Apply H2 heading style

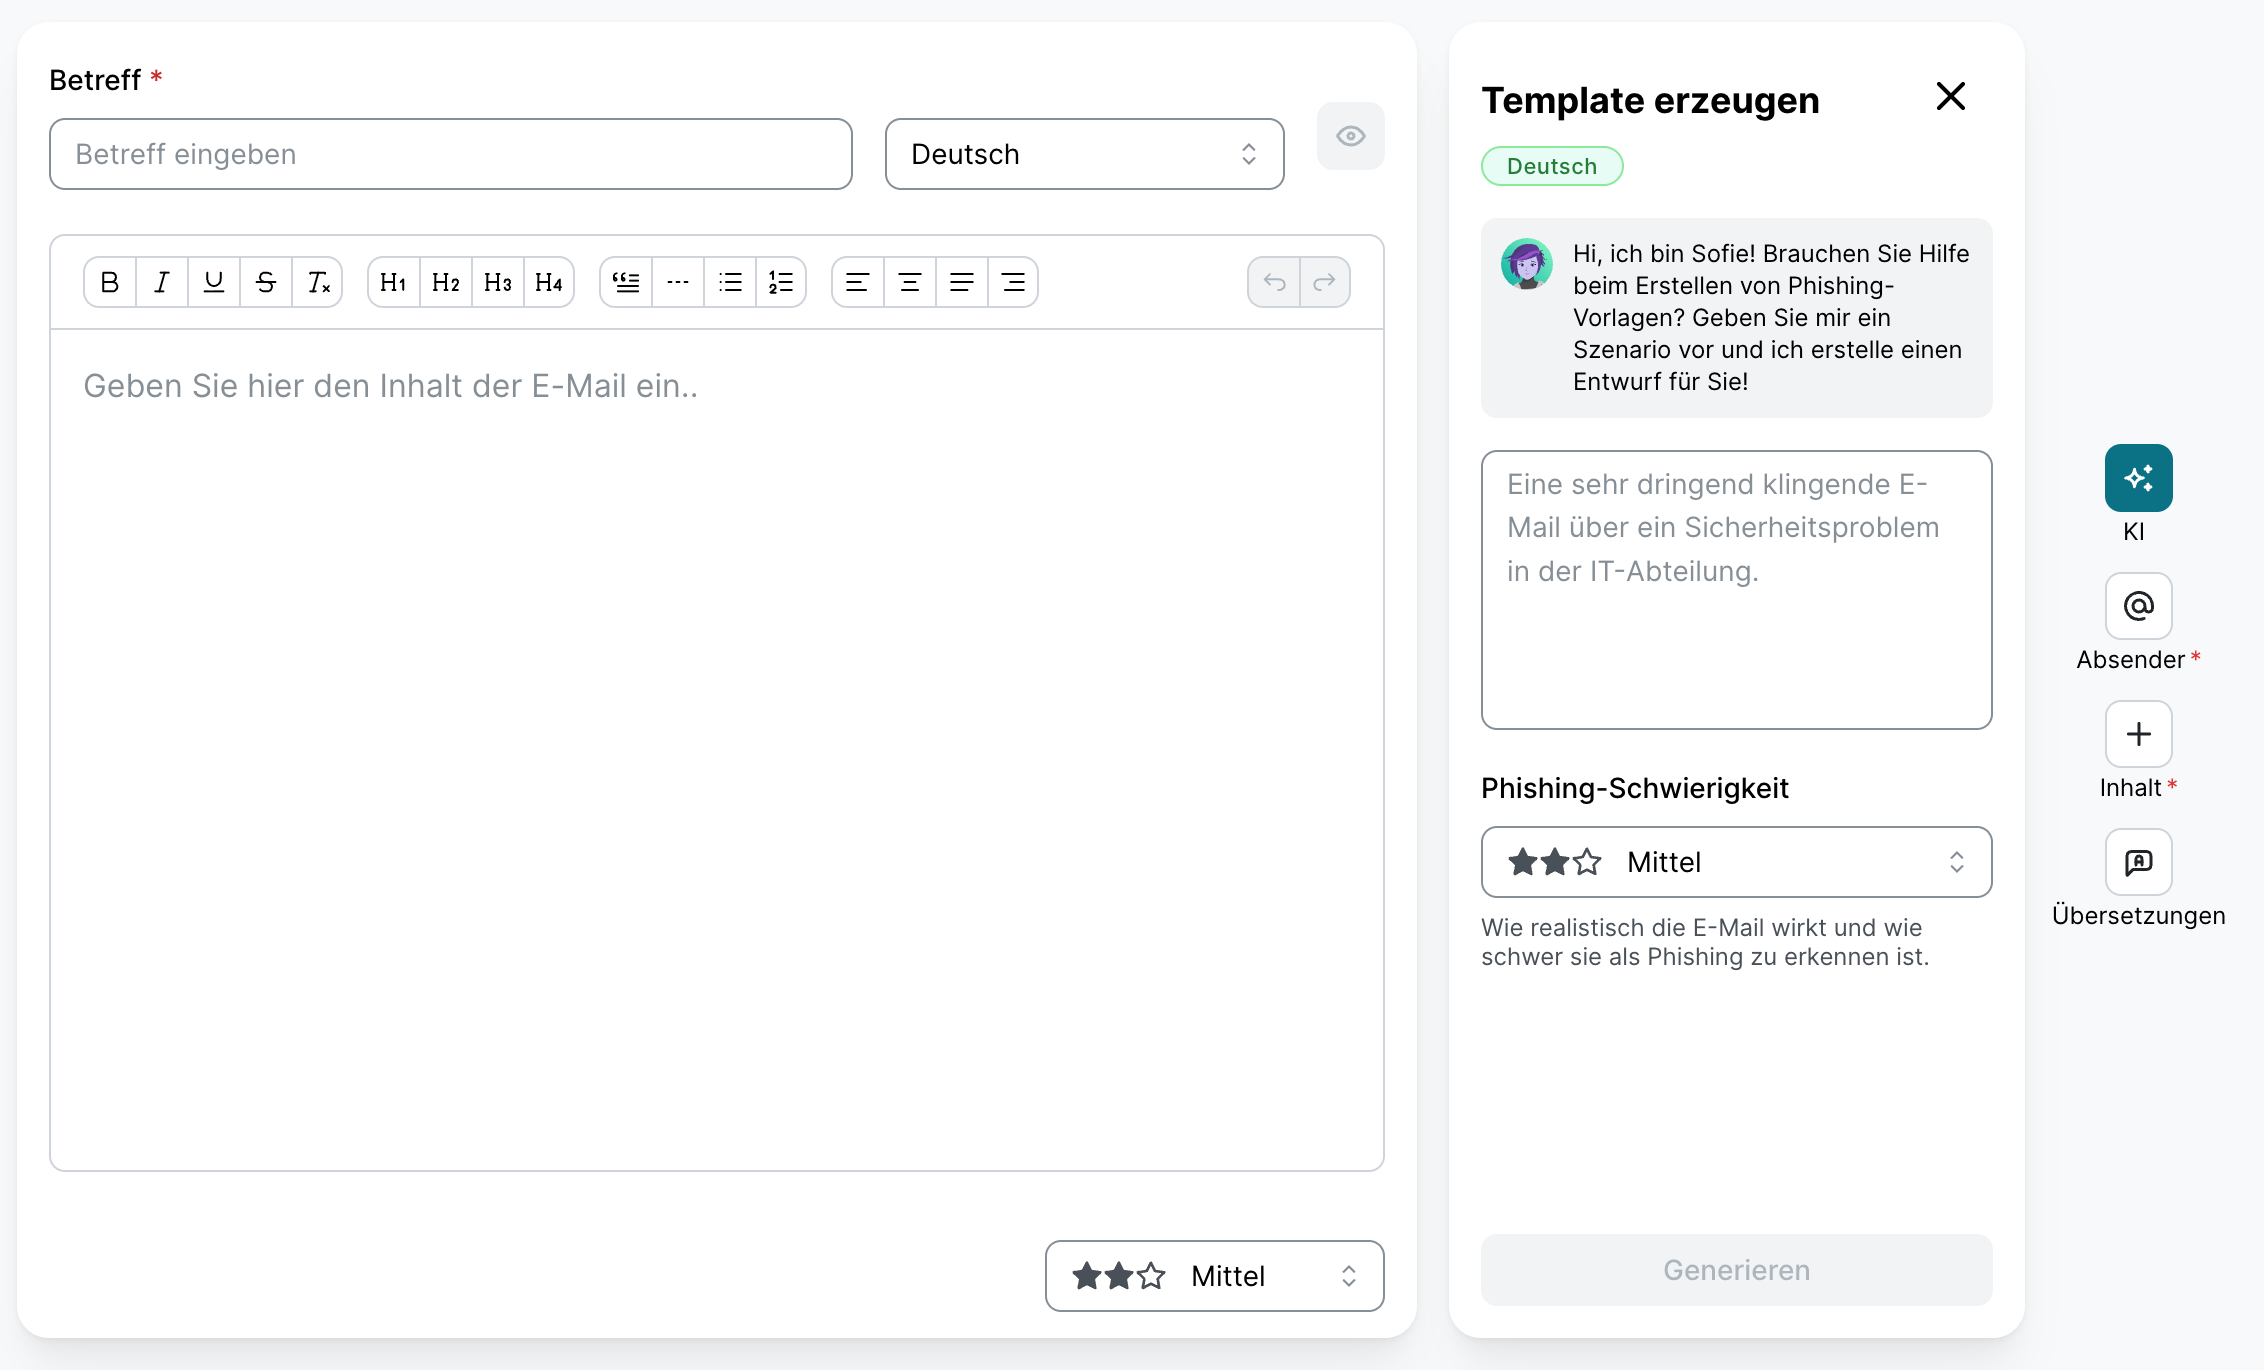446,282
